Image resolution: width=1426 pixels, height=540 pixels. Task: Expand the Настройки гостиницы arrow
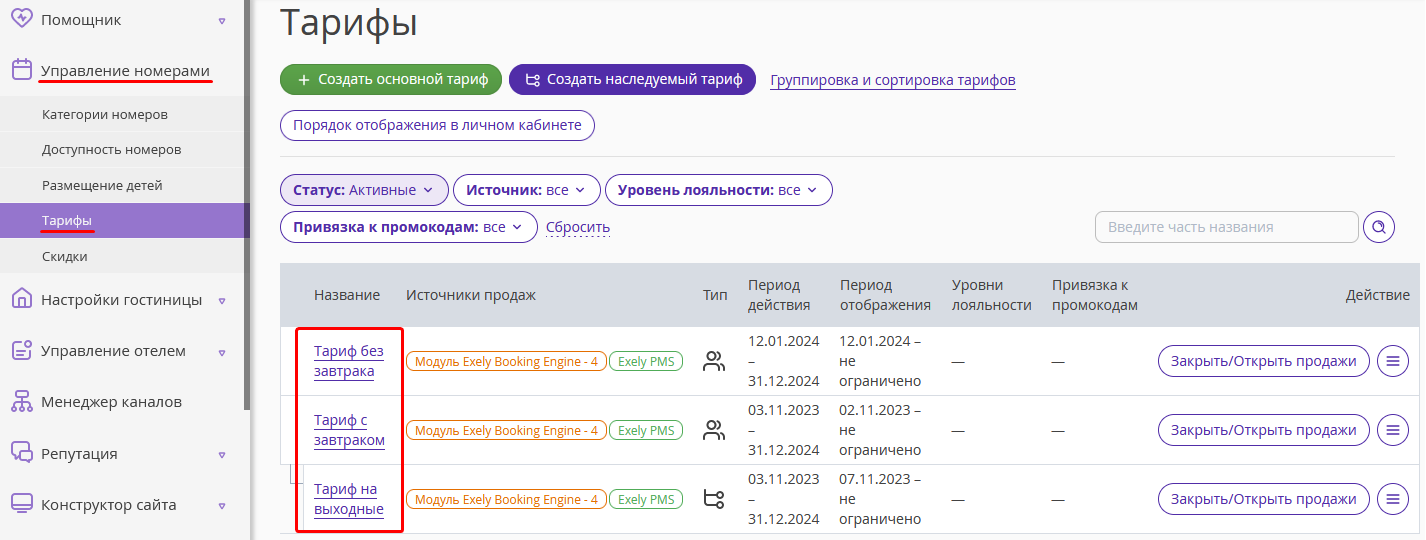(222, 300)
